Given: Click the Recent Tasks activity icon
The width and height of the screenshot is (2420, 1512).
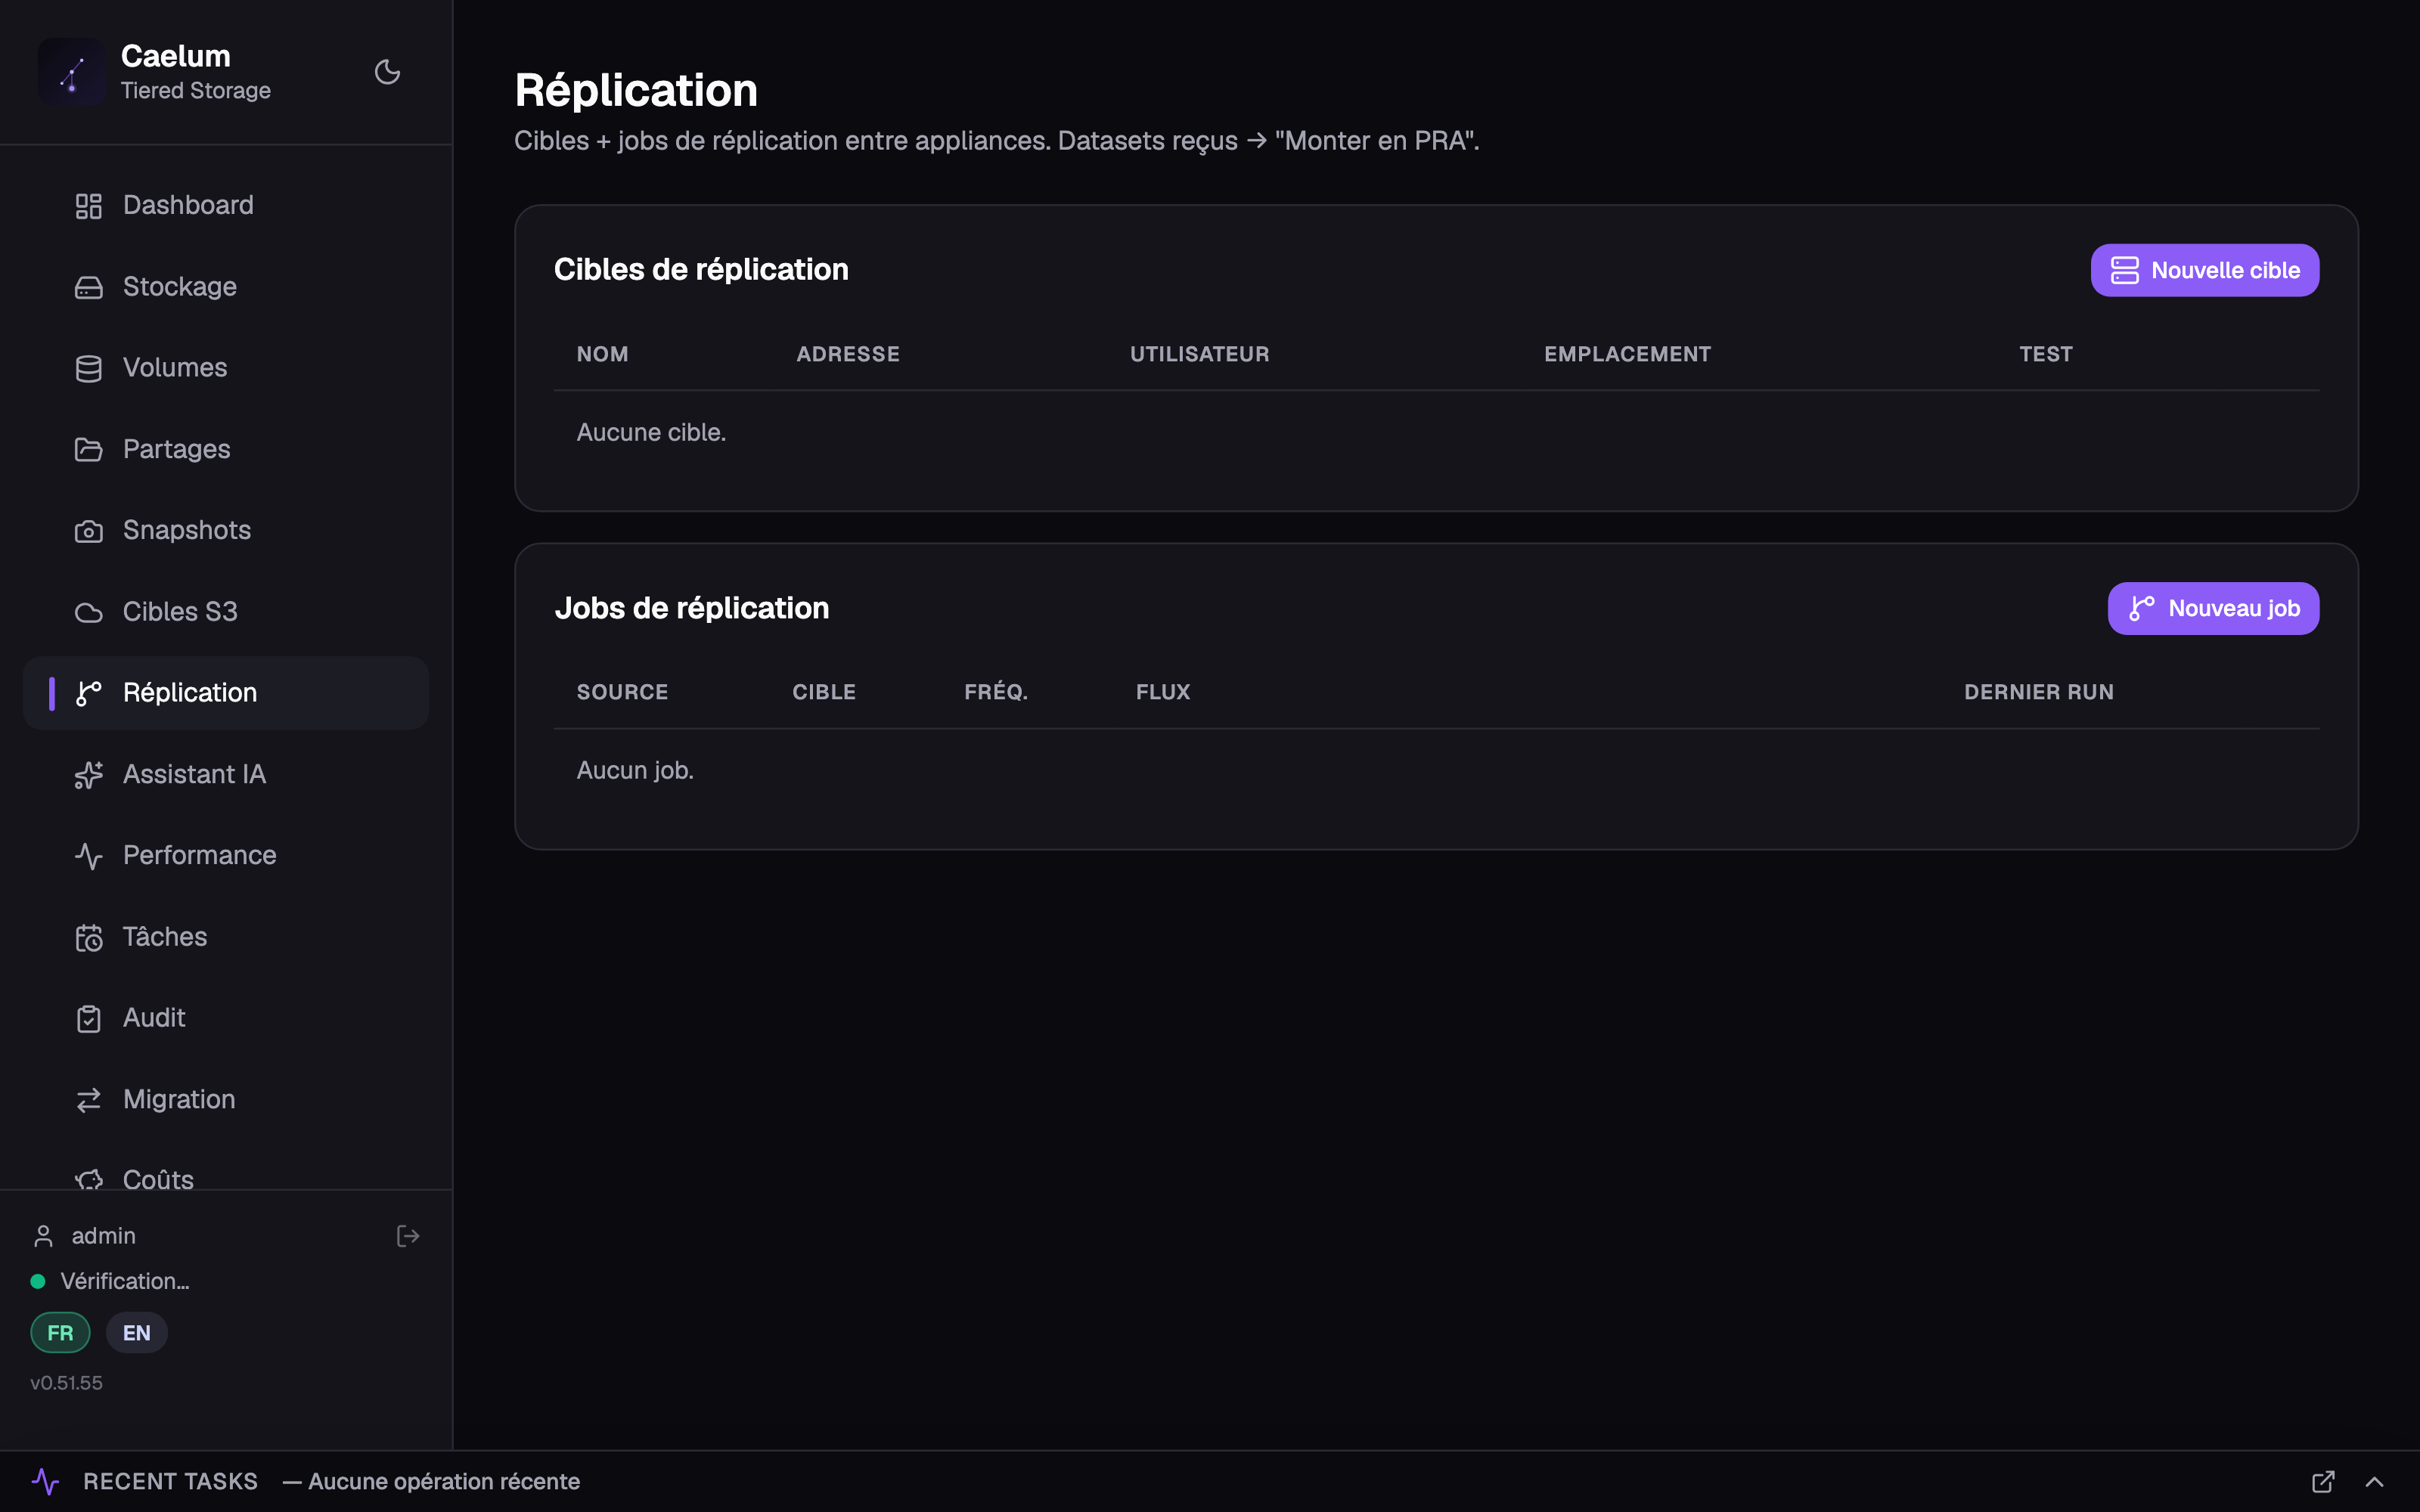Looking at the screenshot, I should [x=45, y=1481].
